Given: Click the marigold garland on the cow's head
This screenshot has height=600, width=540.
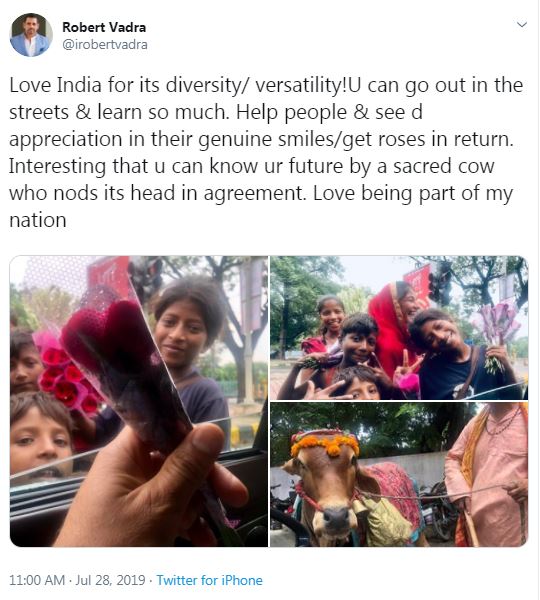Looking at the screenshot, I should click(325, 443).
